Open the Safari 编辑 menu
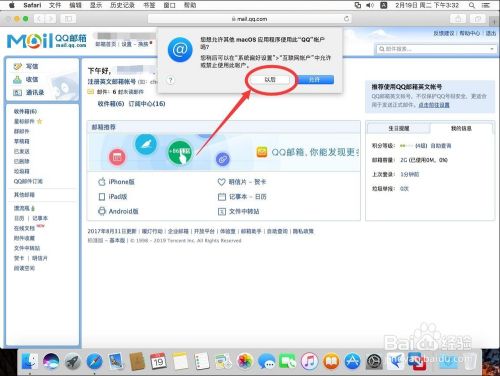The image size is (500, 376). pos(75,5)
